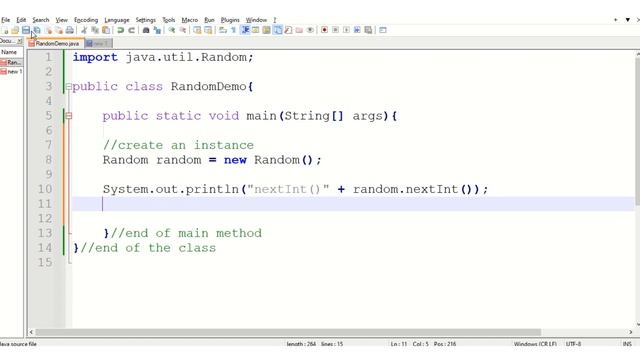
Task: Open the Encoding menu
Action: (x=86, y=20)
